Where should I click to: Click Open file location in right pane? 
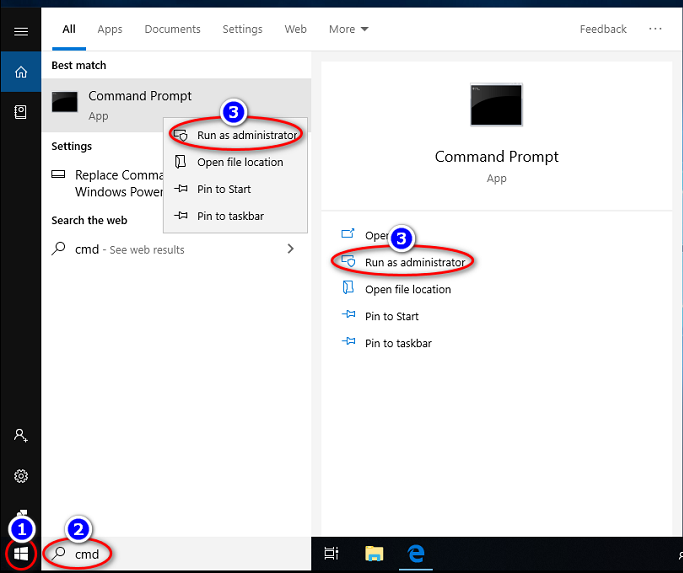tap(407, 290)
